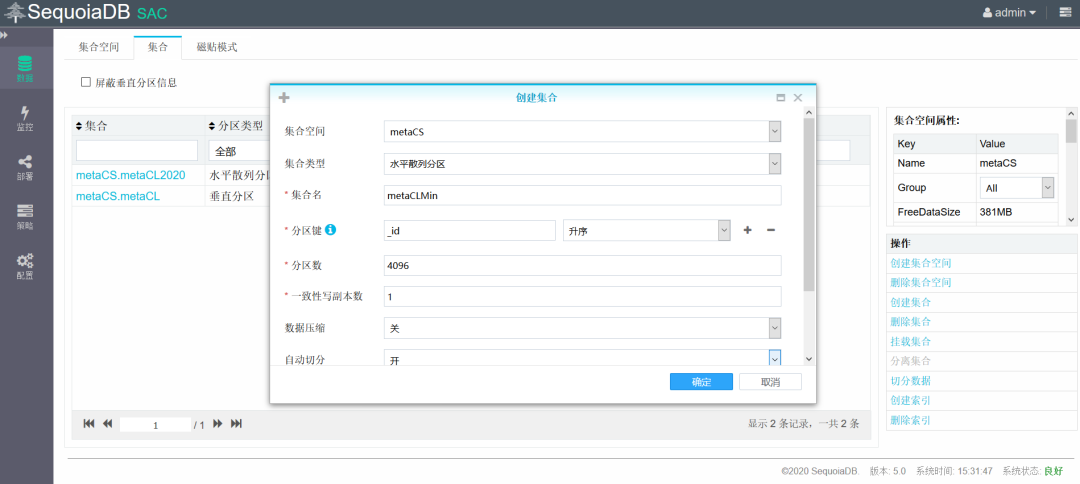The width and height of the screenshot is (1080, 484).
Task: Open the 数据 (Data) sidebar section
Action: [25, 70]
